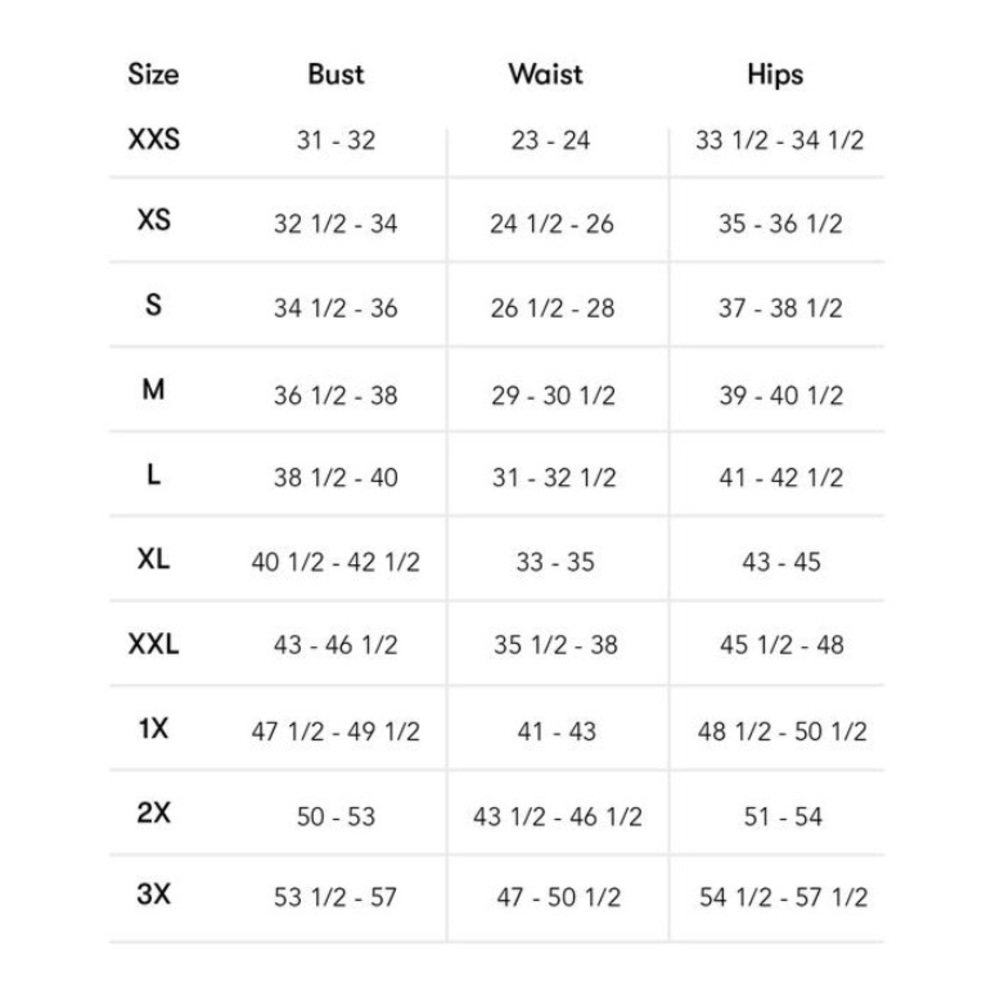
Task: Click the 2X bust cell 50 - 53
Action: [336, 817]
